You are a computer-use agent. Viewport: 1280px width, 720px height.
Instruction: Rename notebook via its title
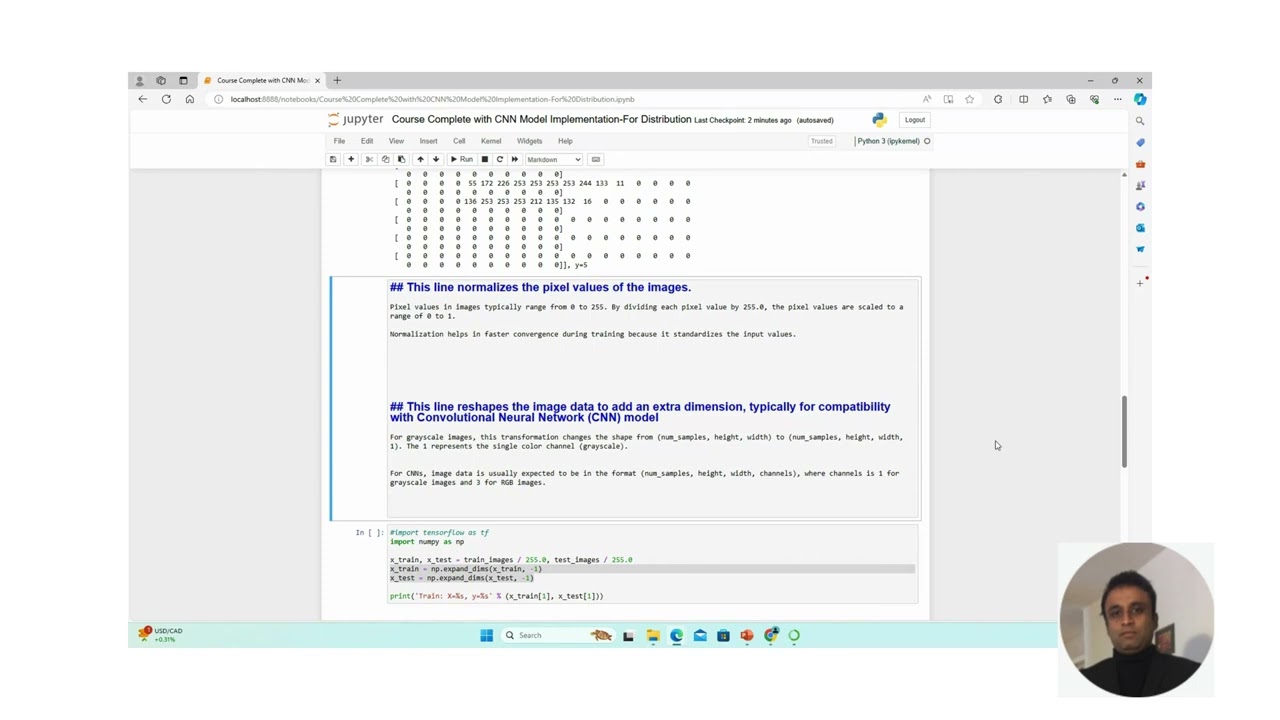pyautogui.click(x=541, y=119)
